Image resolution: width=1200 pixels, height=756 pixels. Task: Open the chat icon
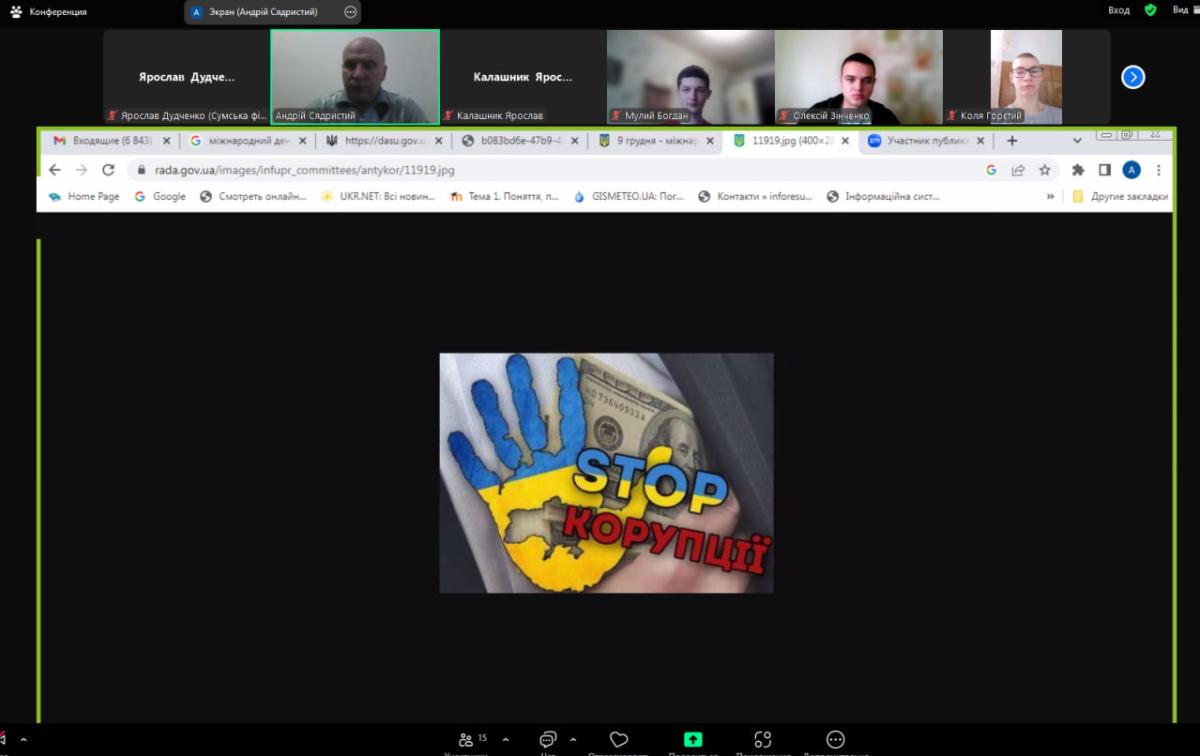548,740
